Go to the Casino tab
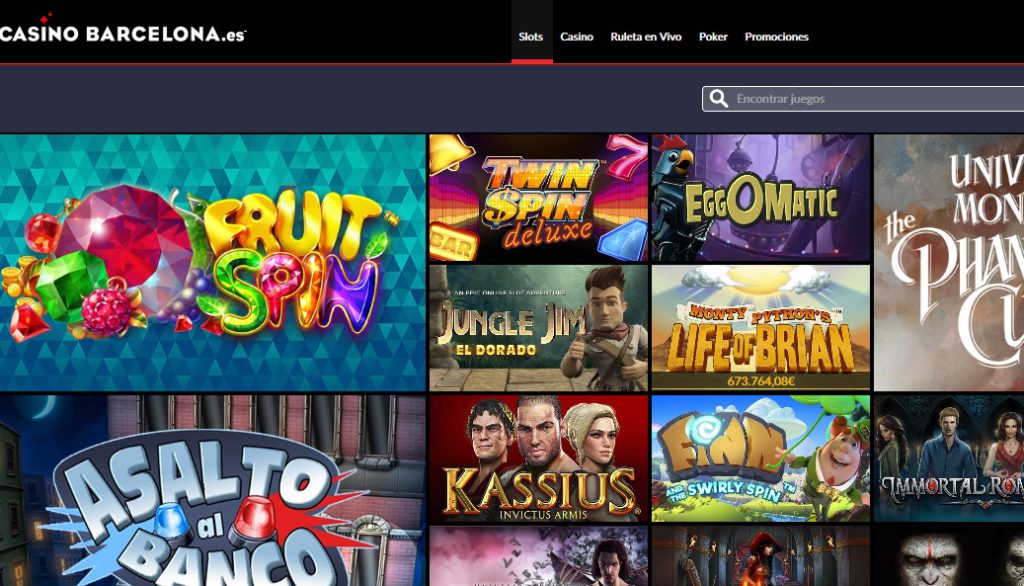This screenshot has width=1024, height=586. 577,37
